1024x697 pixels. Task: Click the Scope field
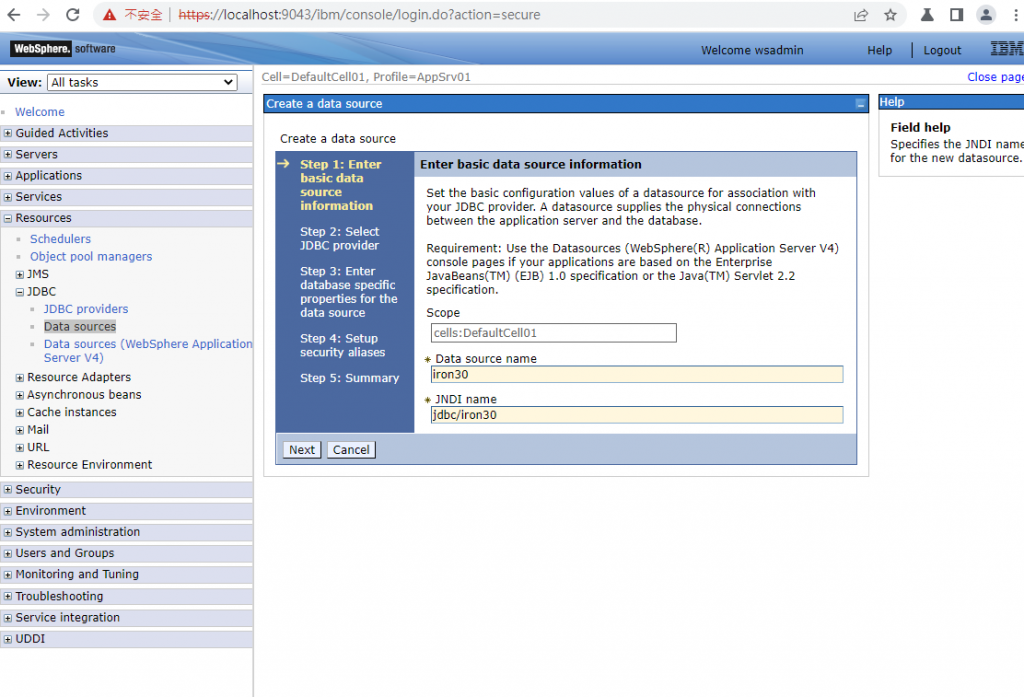(x=553, y=332)
